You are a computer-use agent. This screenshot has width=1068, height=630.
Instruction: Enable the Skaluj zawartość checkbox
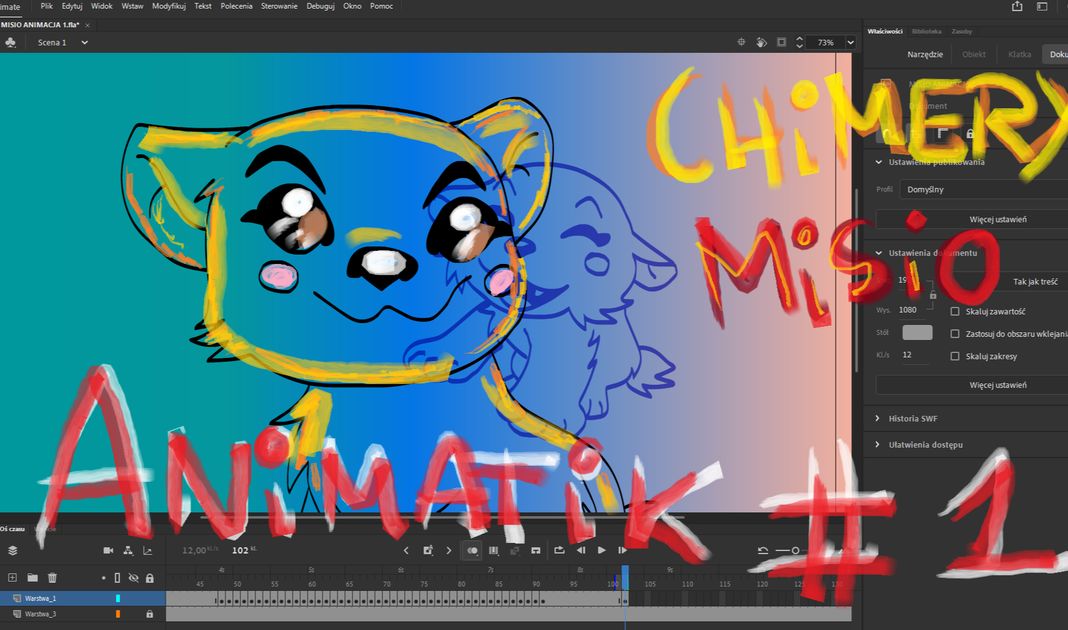(955, 311)
